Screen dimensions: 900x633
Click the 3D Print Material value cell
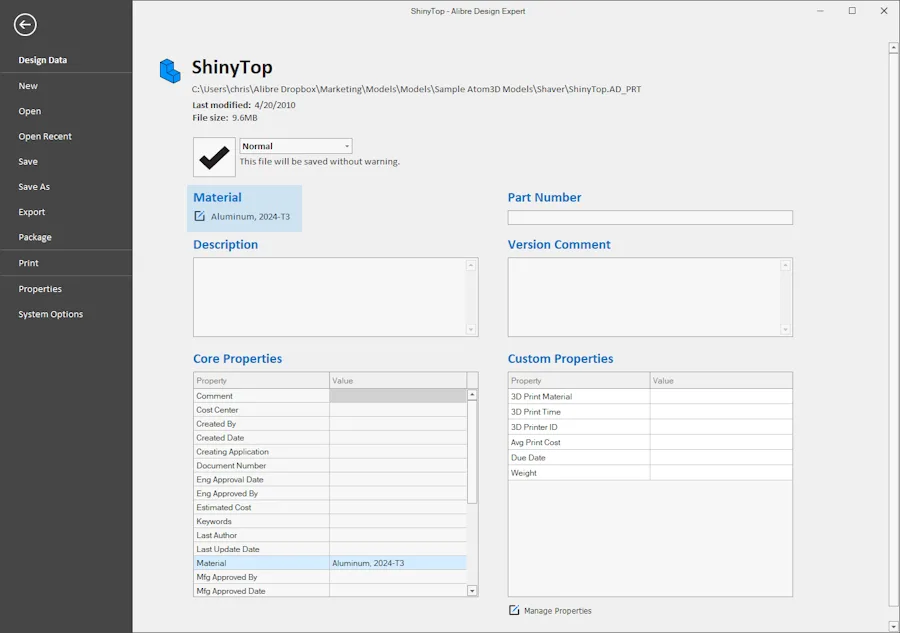click(721, 396)
